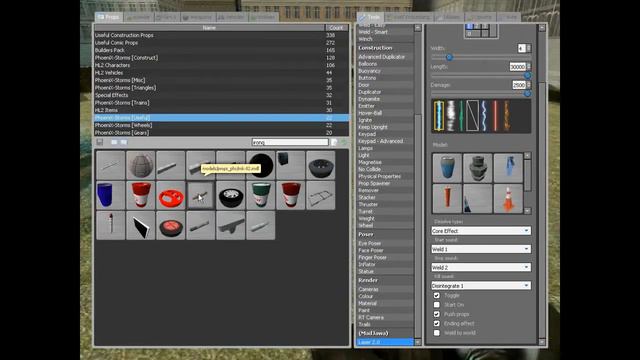Choose the Hover-Ball tool
640x360 pixels.
point(385,113)
